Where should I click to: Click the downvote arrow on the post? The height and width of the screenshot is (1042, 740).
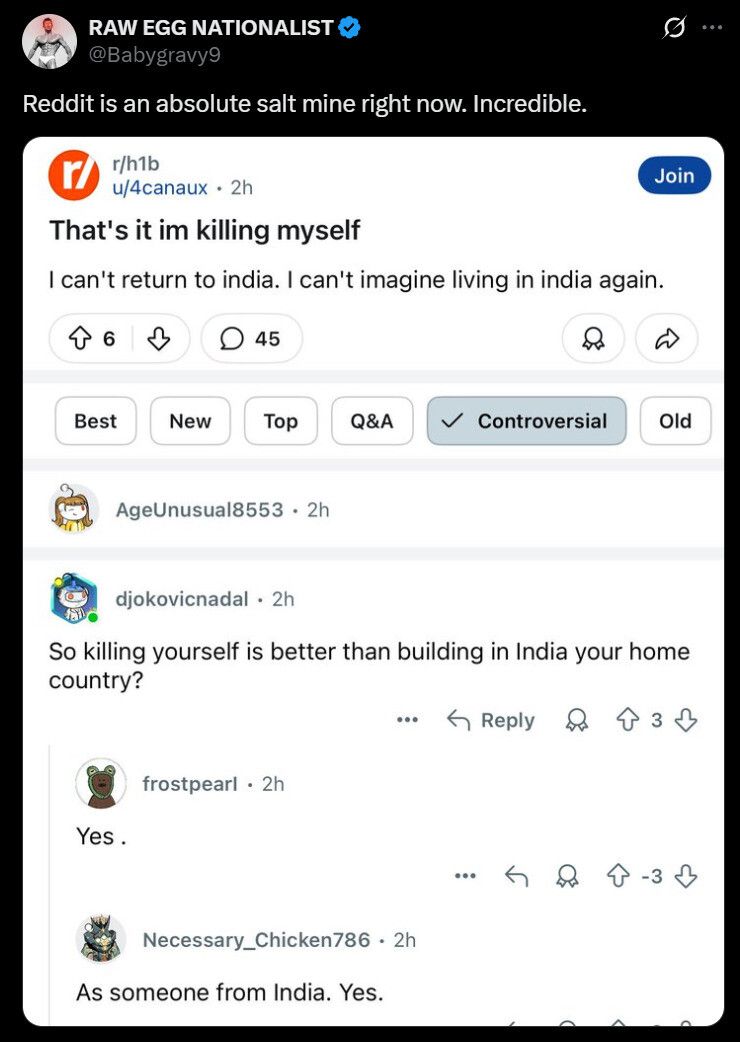(160, 338)
